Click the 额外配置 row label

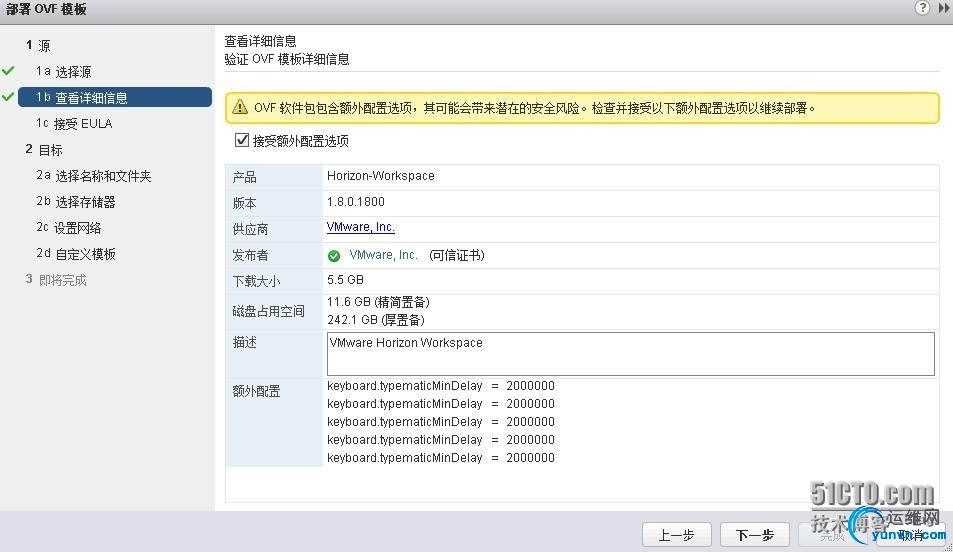pyautogui.click(x=256, y=392)
